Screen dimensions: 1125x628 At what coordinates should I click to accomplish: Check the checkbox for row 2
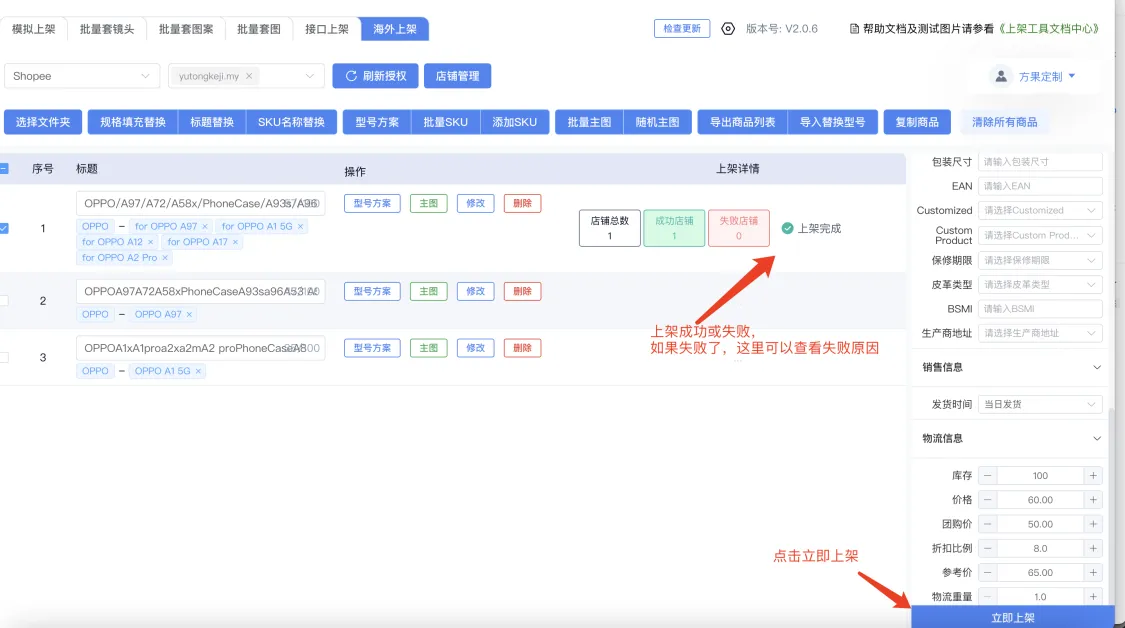pos(4,301)
